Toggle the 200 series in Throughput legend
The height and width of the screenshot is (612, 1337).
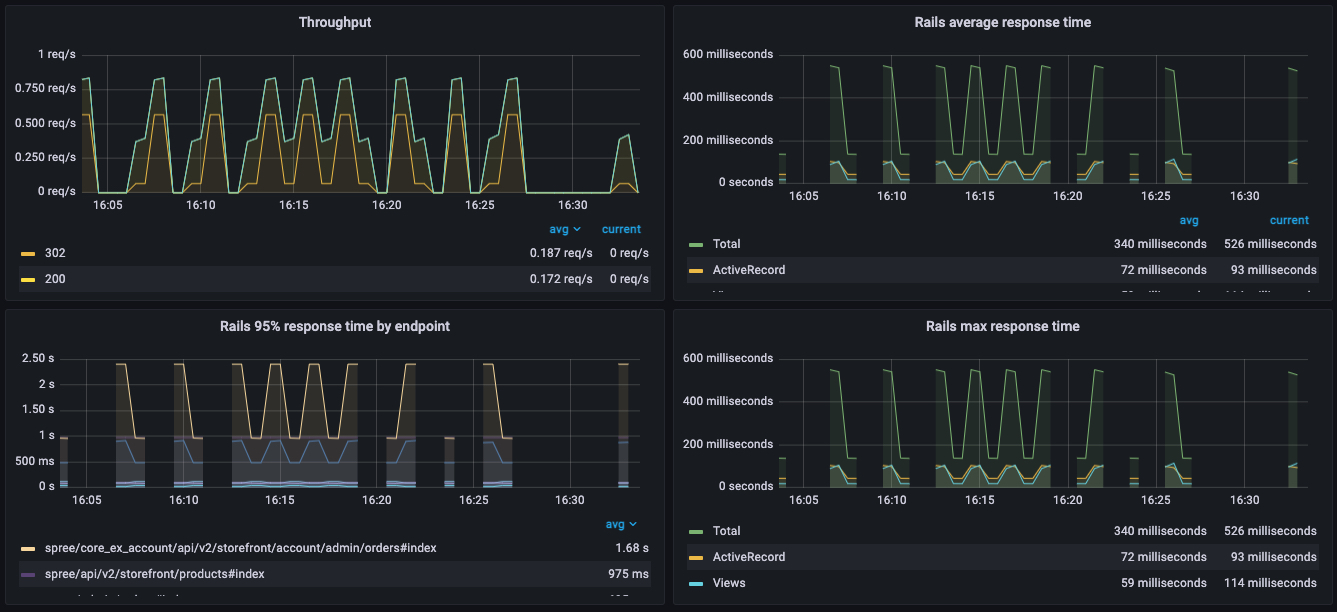(x=55, y=279)
